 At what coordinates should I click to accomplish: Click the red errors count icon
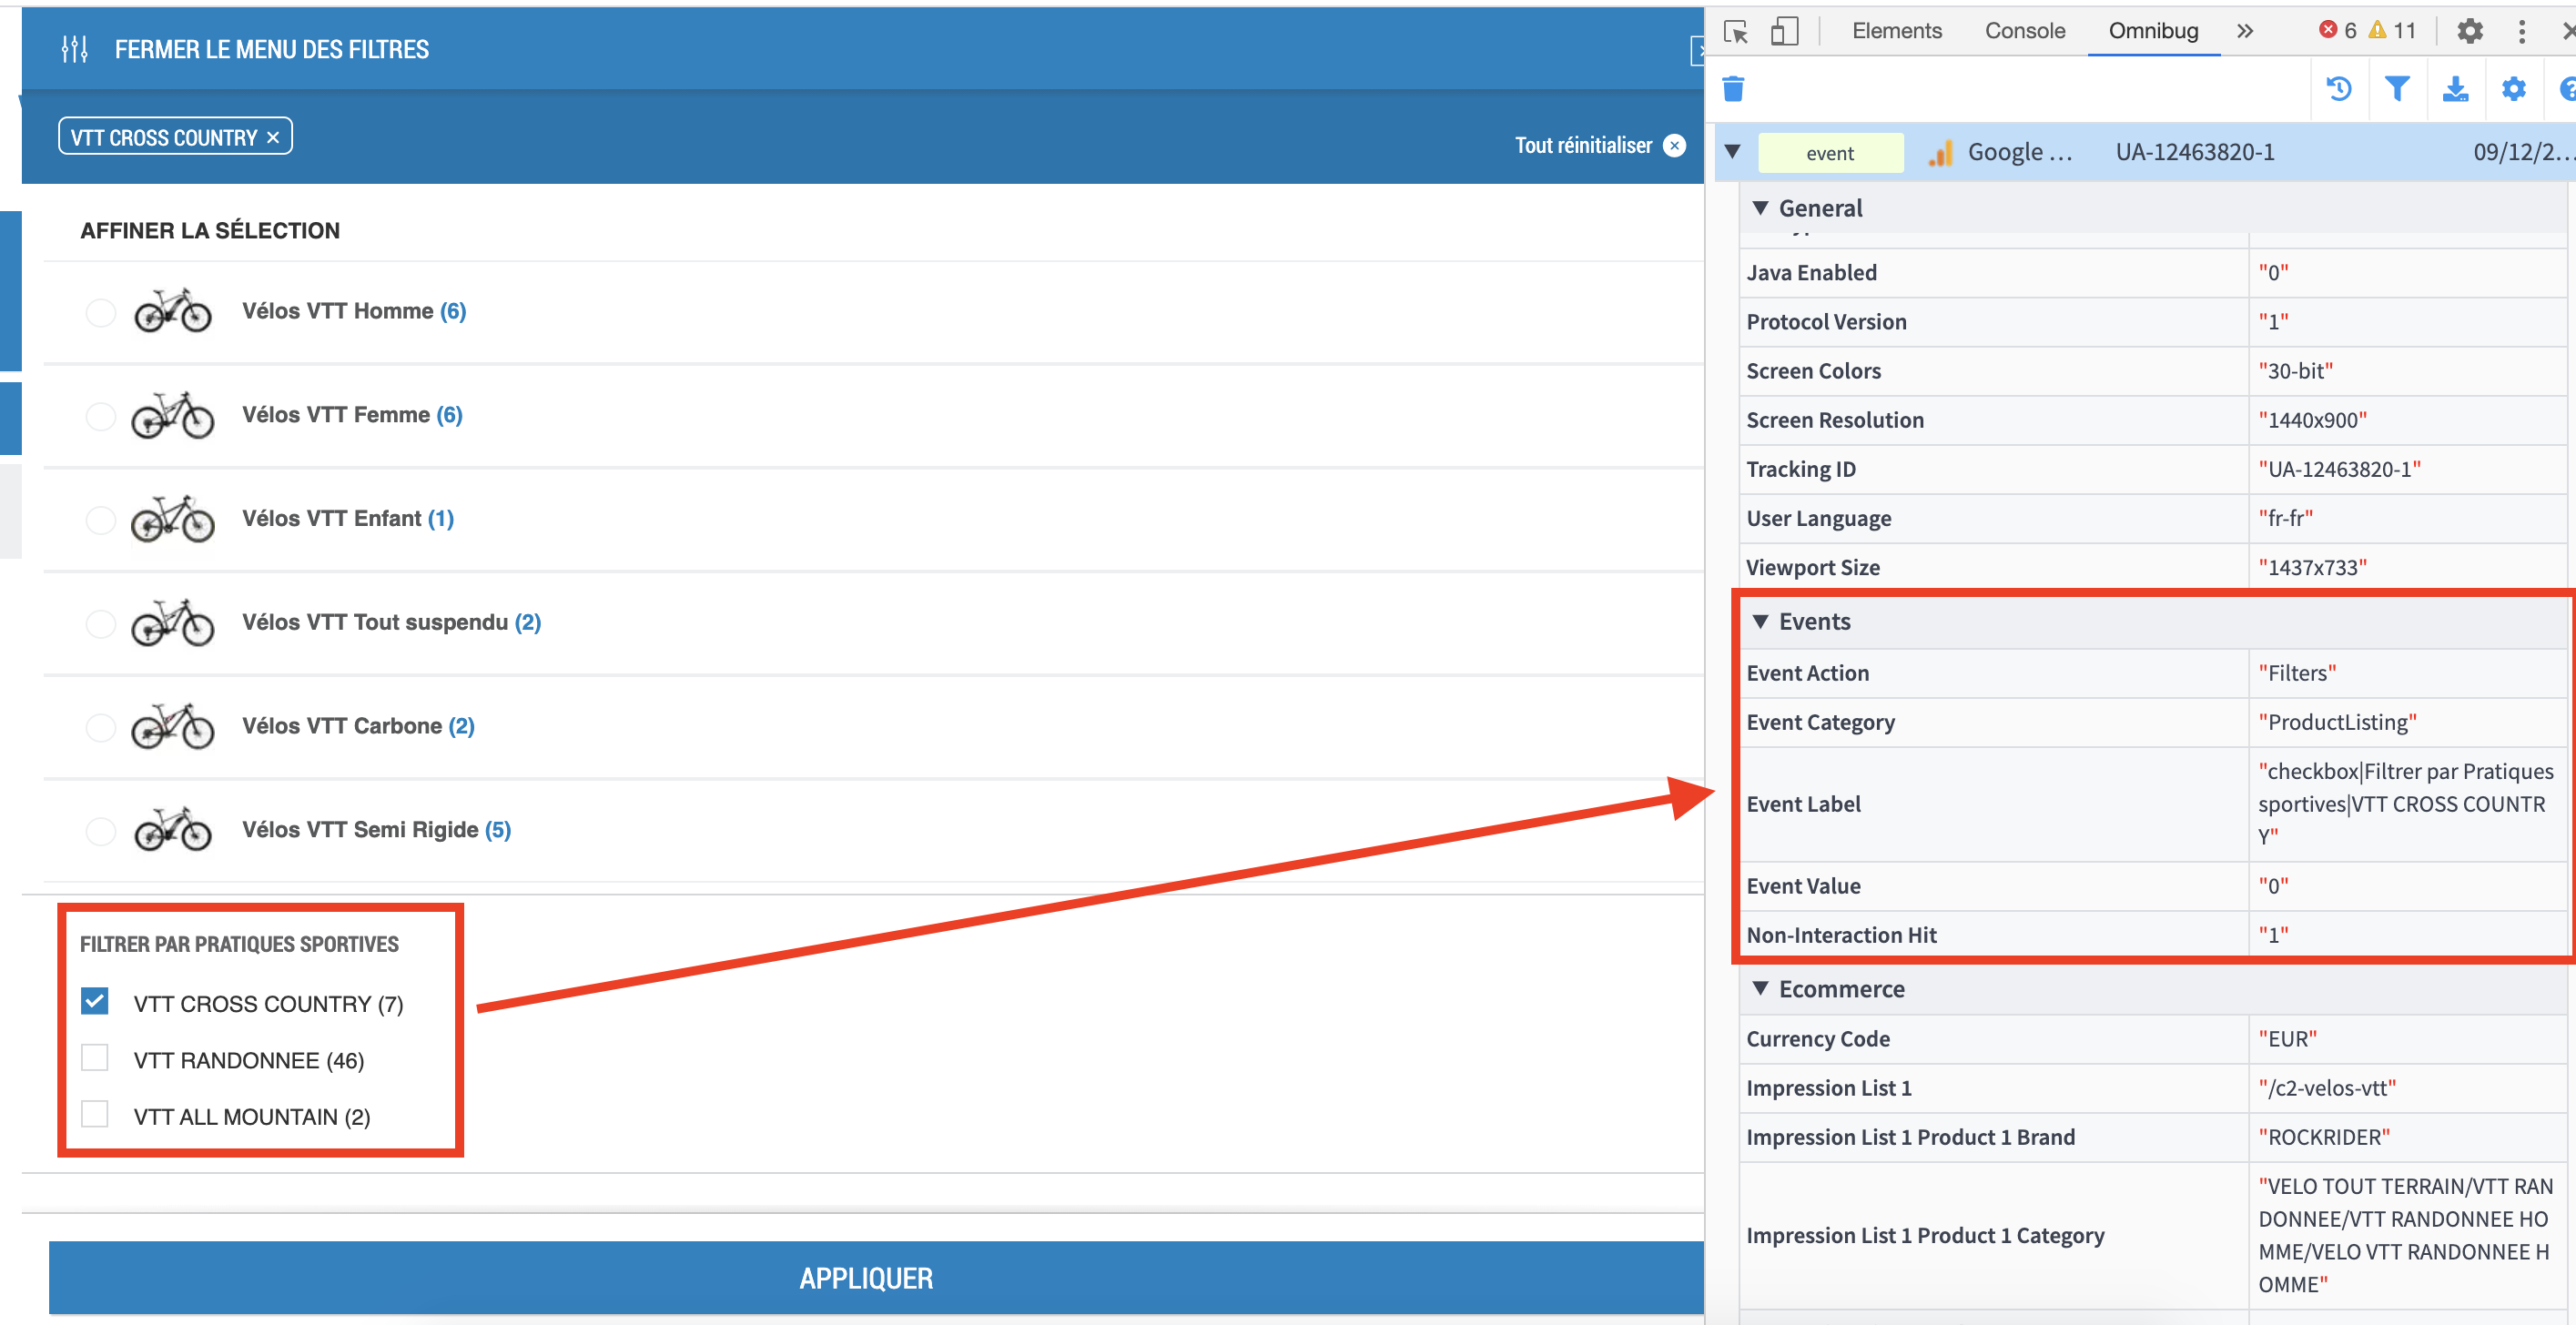(x=2328, y=30)
